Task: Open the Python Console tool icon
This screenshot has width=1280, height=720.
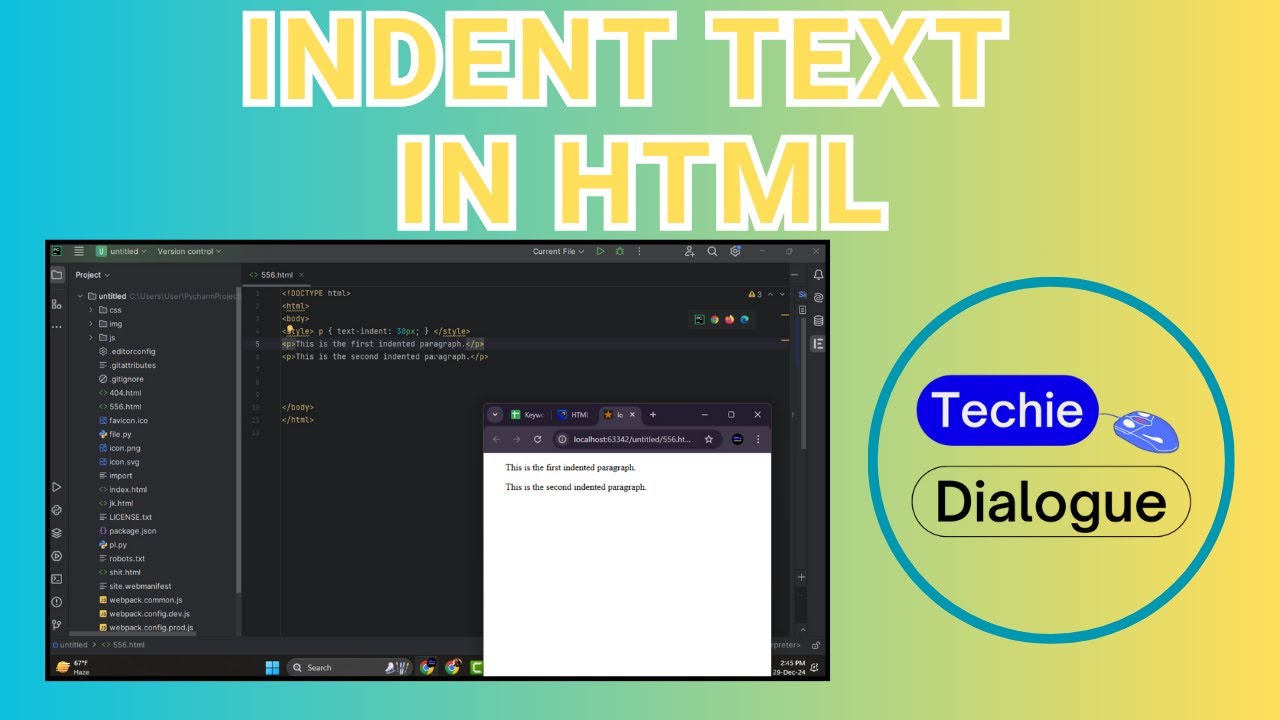Action: 57,510
